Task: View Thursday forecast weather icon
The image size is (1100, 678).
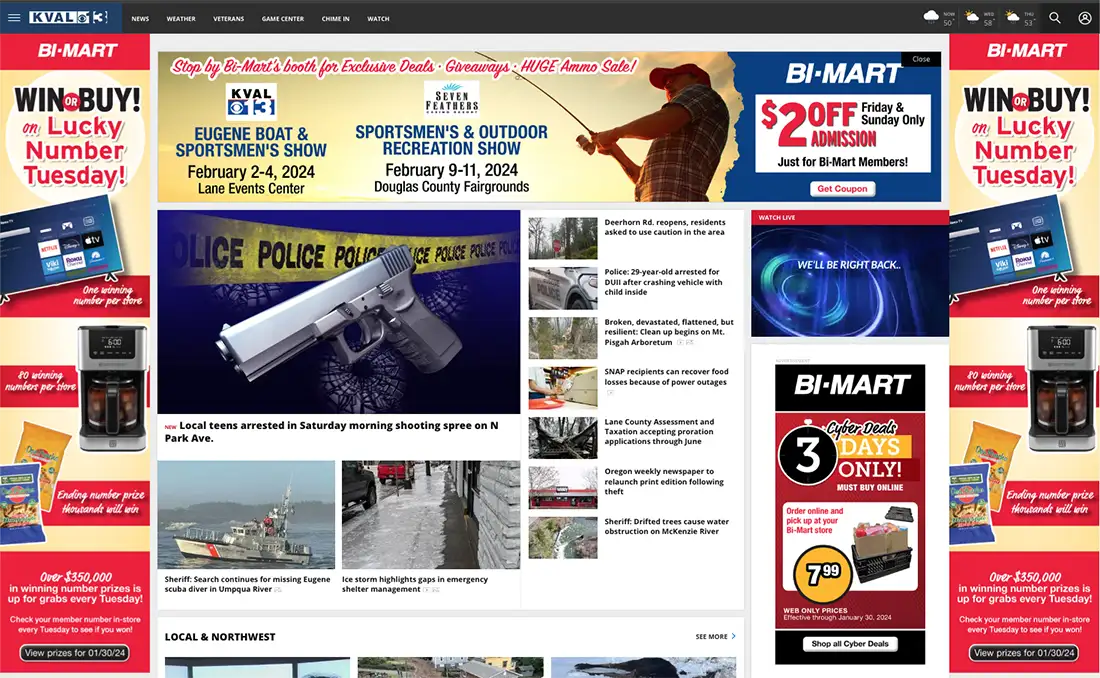Action: pos(1012,16)
